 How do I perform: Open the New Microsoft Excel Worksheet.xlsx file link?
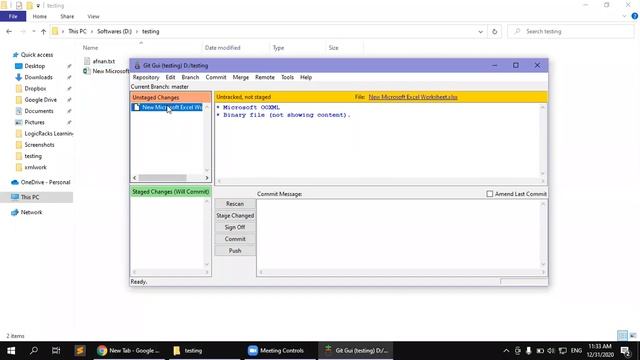[413, 97]
